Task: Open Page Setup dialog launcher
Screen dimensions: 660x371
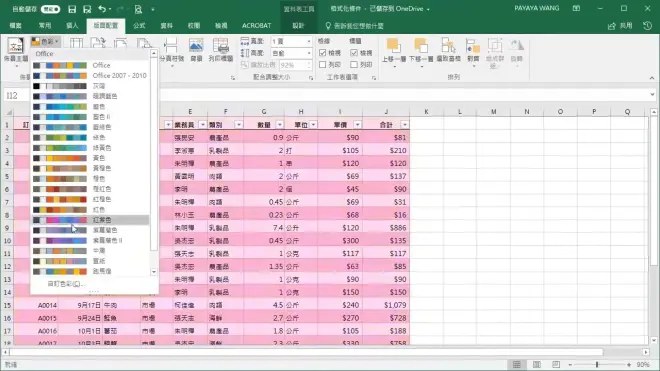Action: 233,78
